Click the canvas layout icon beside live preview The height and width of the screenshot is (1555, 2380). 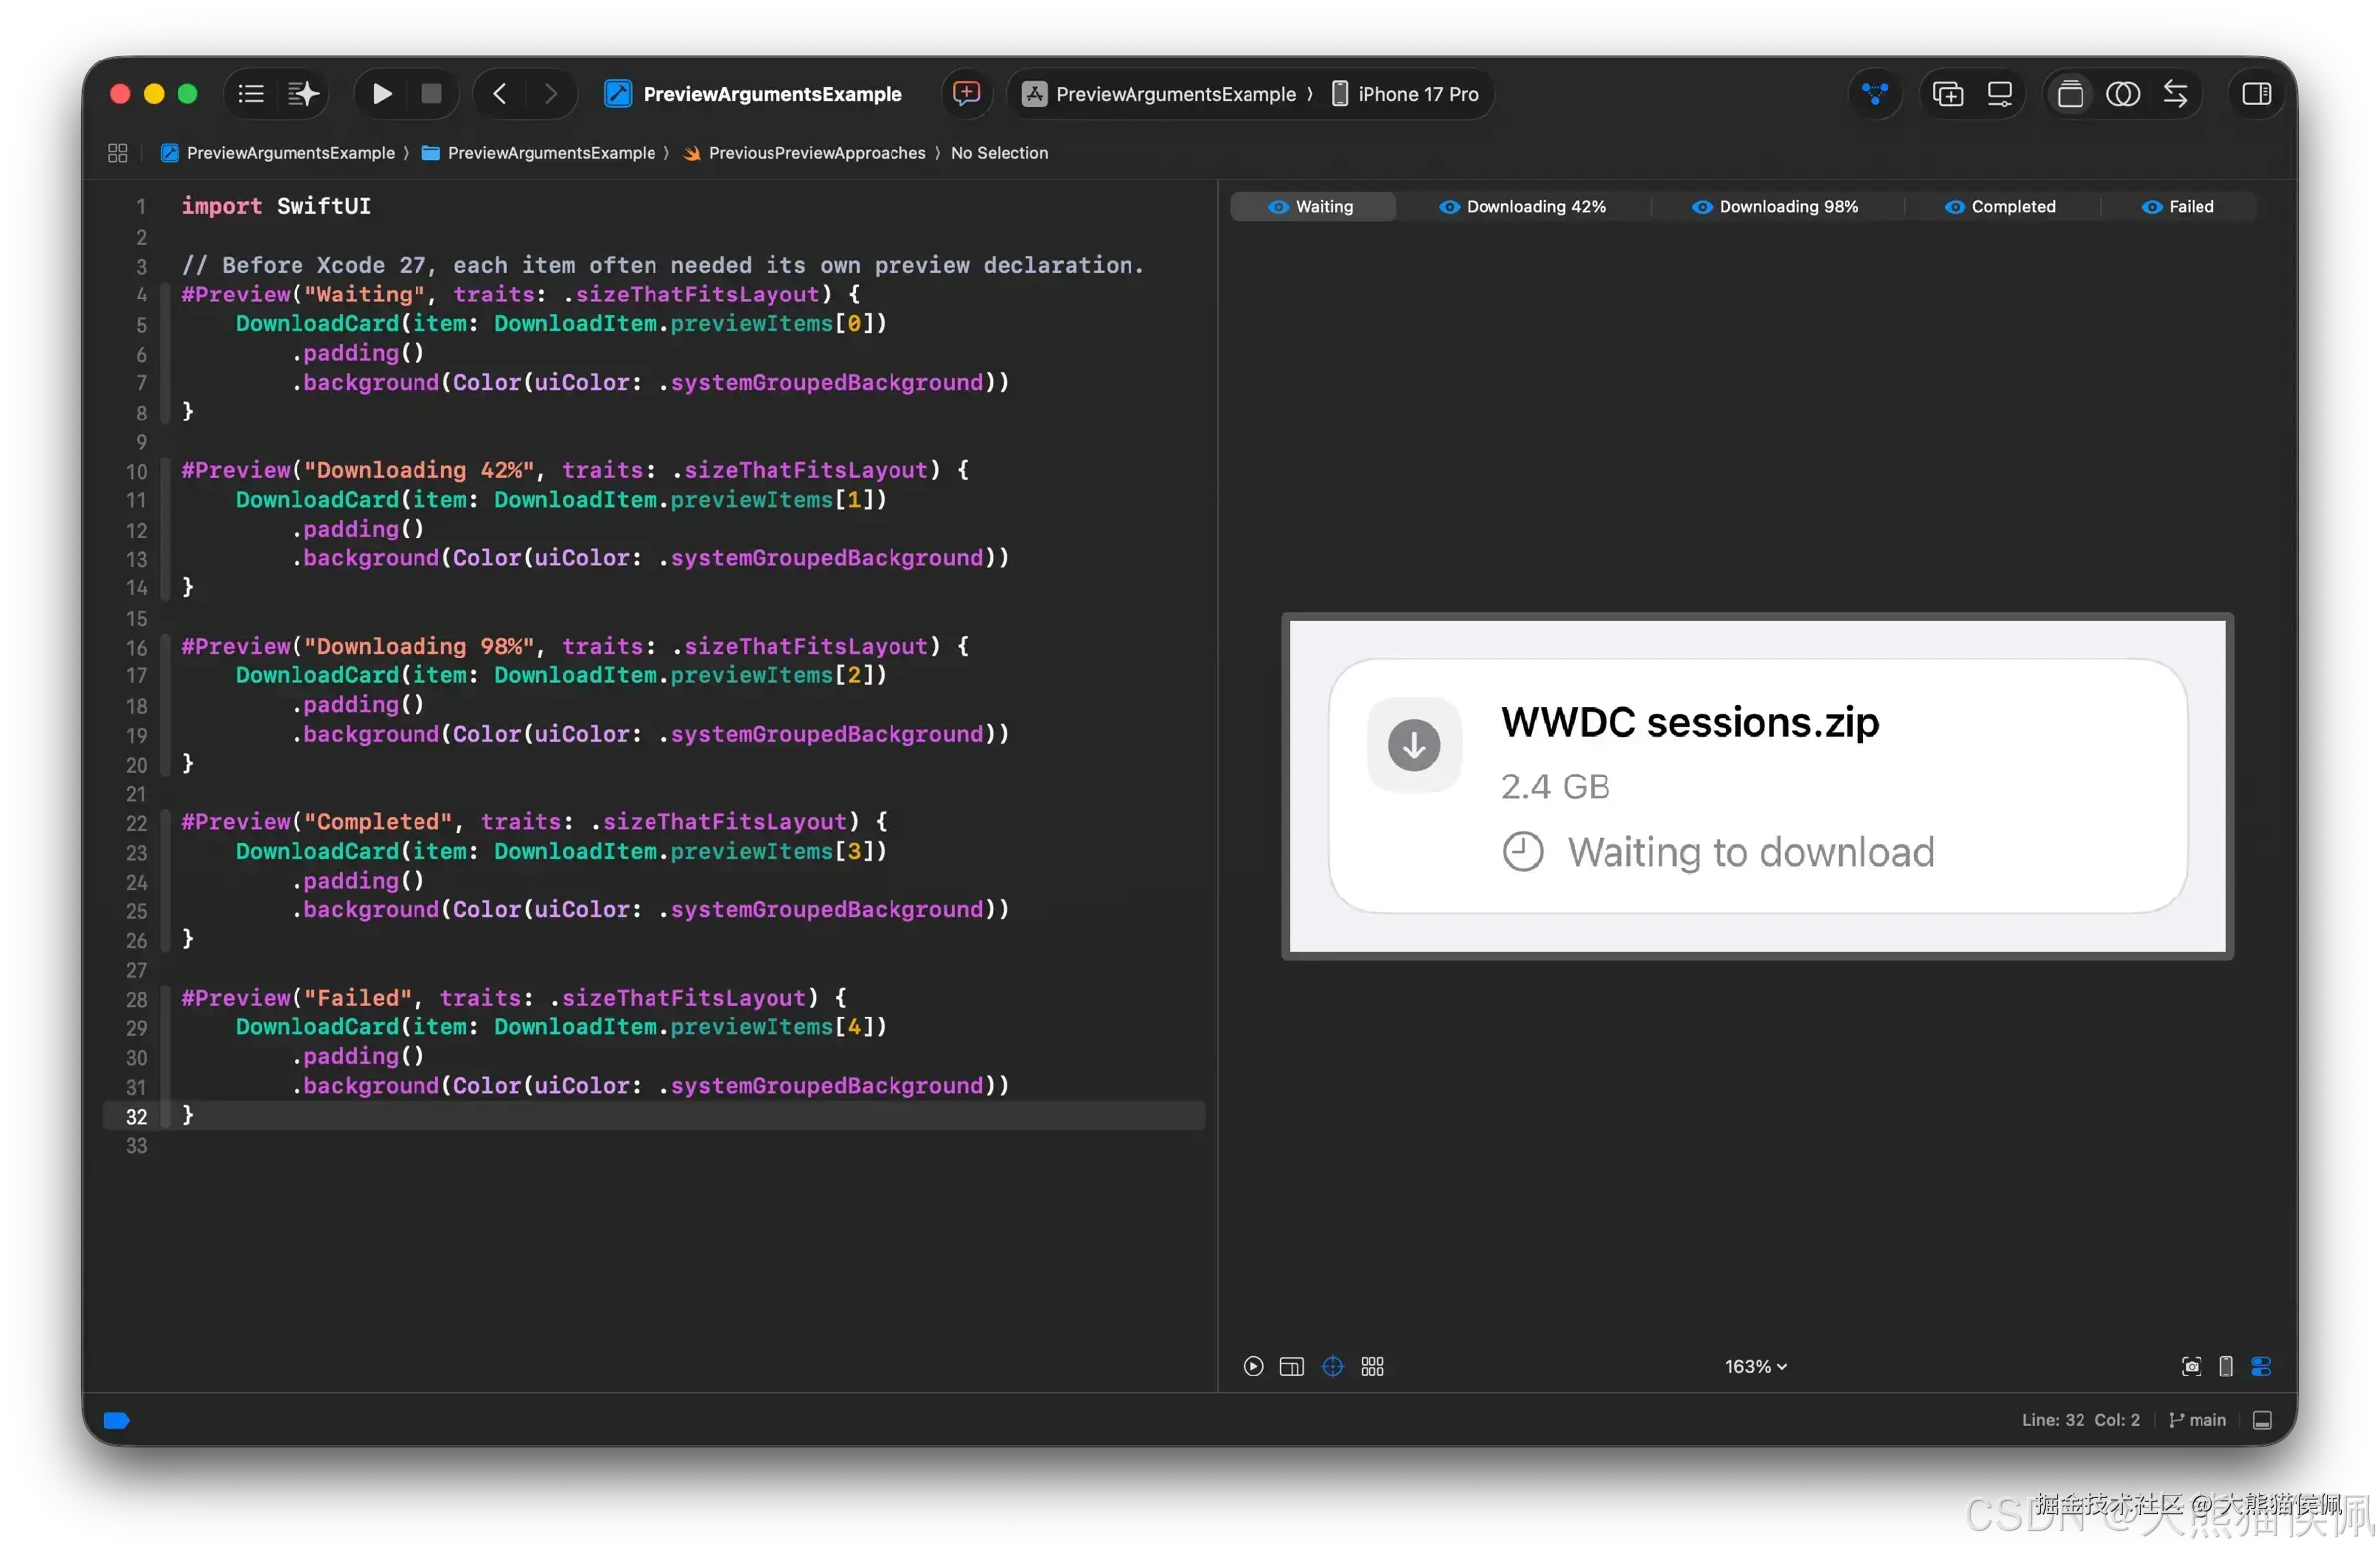[x=1292, y=1366]
